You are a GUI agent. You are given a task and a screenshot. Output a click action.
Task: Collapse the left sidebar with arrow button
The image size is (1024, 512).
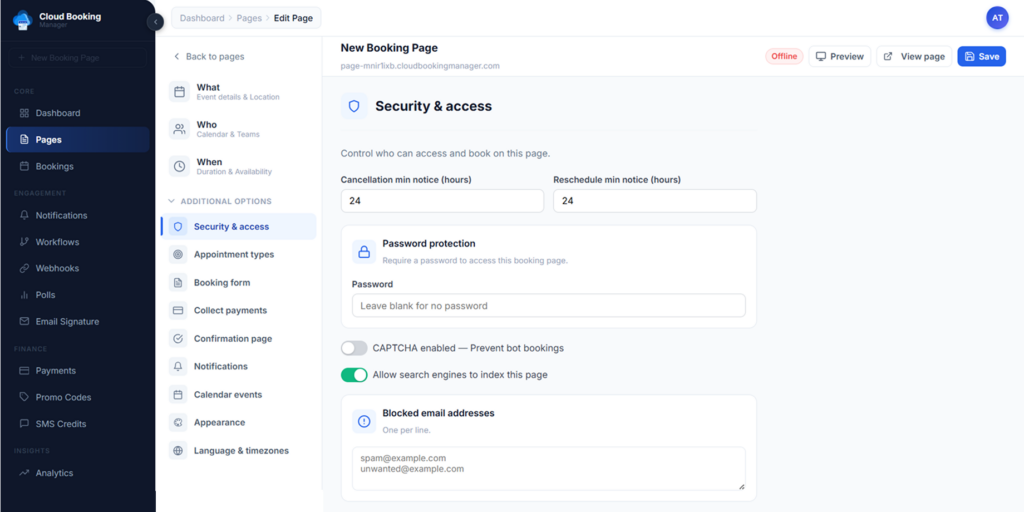click(155, 22)
